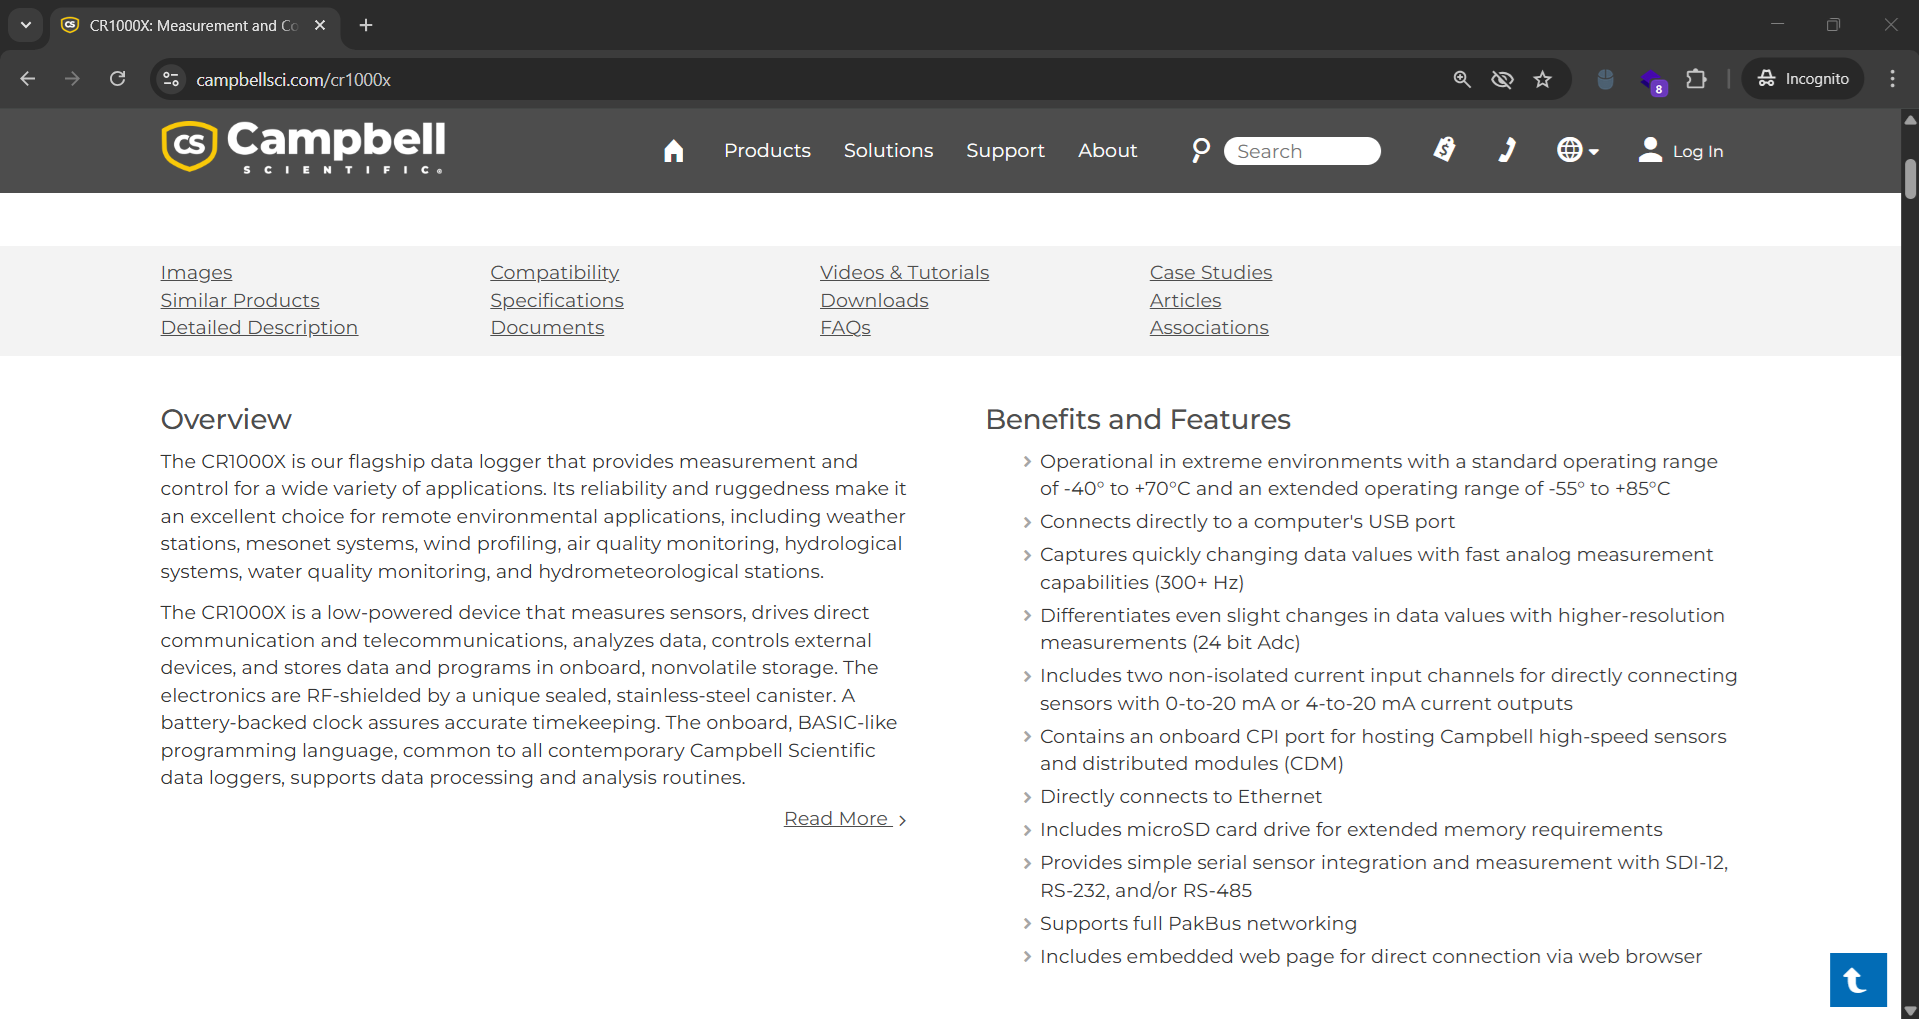Viewport: 1919px width, 1019px height.
Task: Open the Videos & Tutorials link
Action: pyautogui.click(x=904, y=272)
